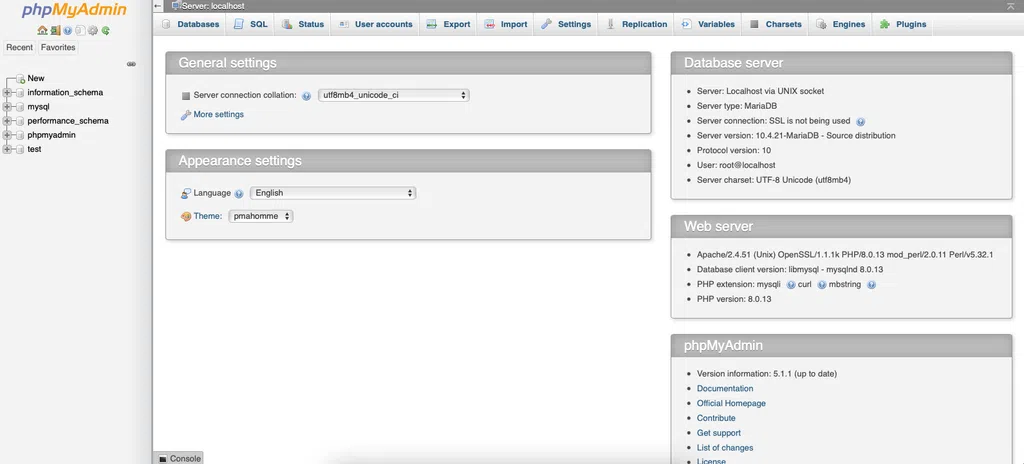Open the Documentation link

(725, 389)
